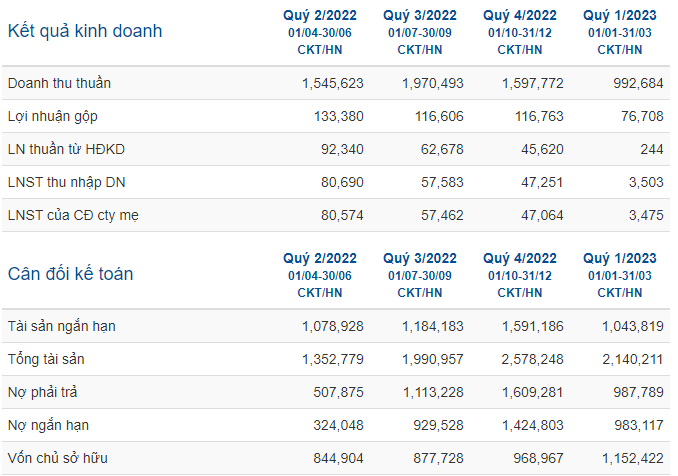Click the Lợi nhuận gộp row label
Viewport: 678px width, 476px height.
click(53, 116)
